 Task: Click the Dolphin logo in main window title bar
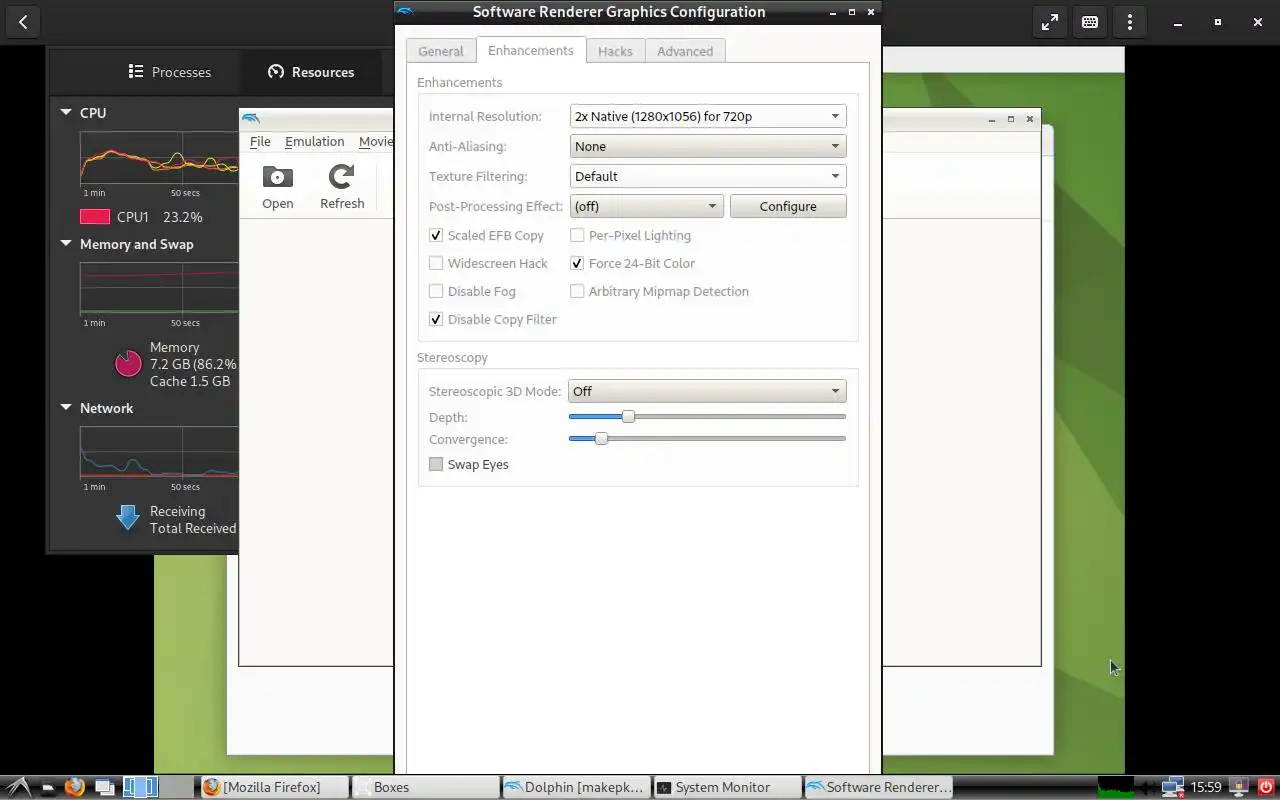pyautogui.click(x=251, y=119)
